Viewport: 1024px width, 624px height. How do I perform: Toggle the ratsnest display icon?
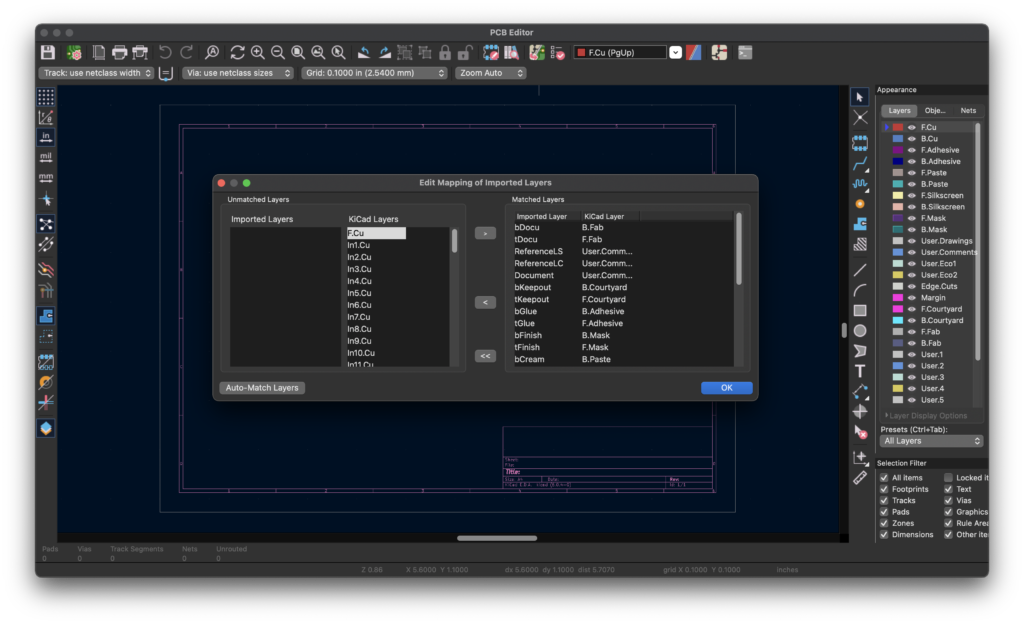46,224
